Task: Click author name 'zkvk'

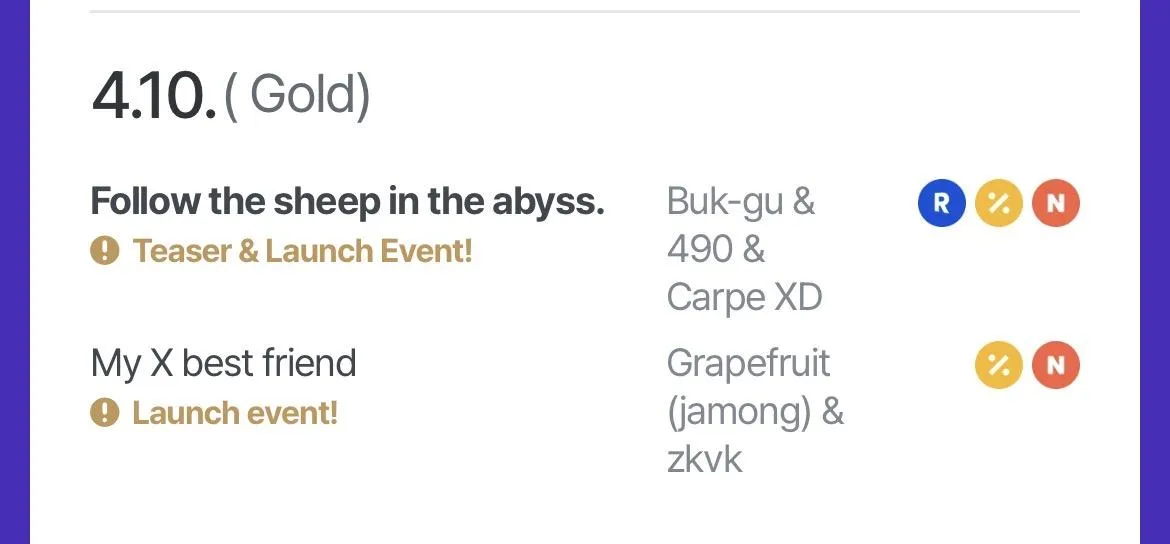Action: pos(704,460)
